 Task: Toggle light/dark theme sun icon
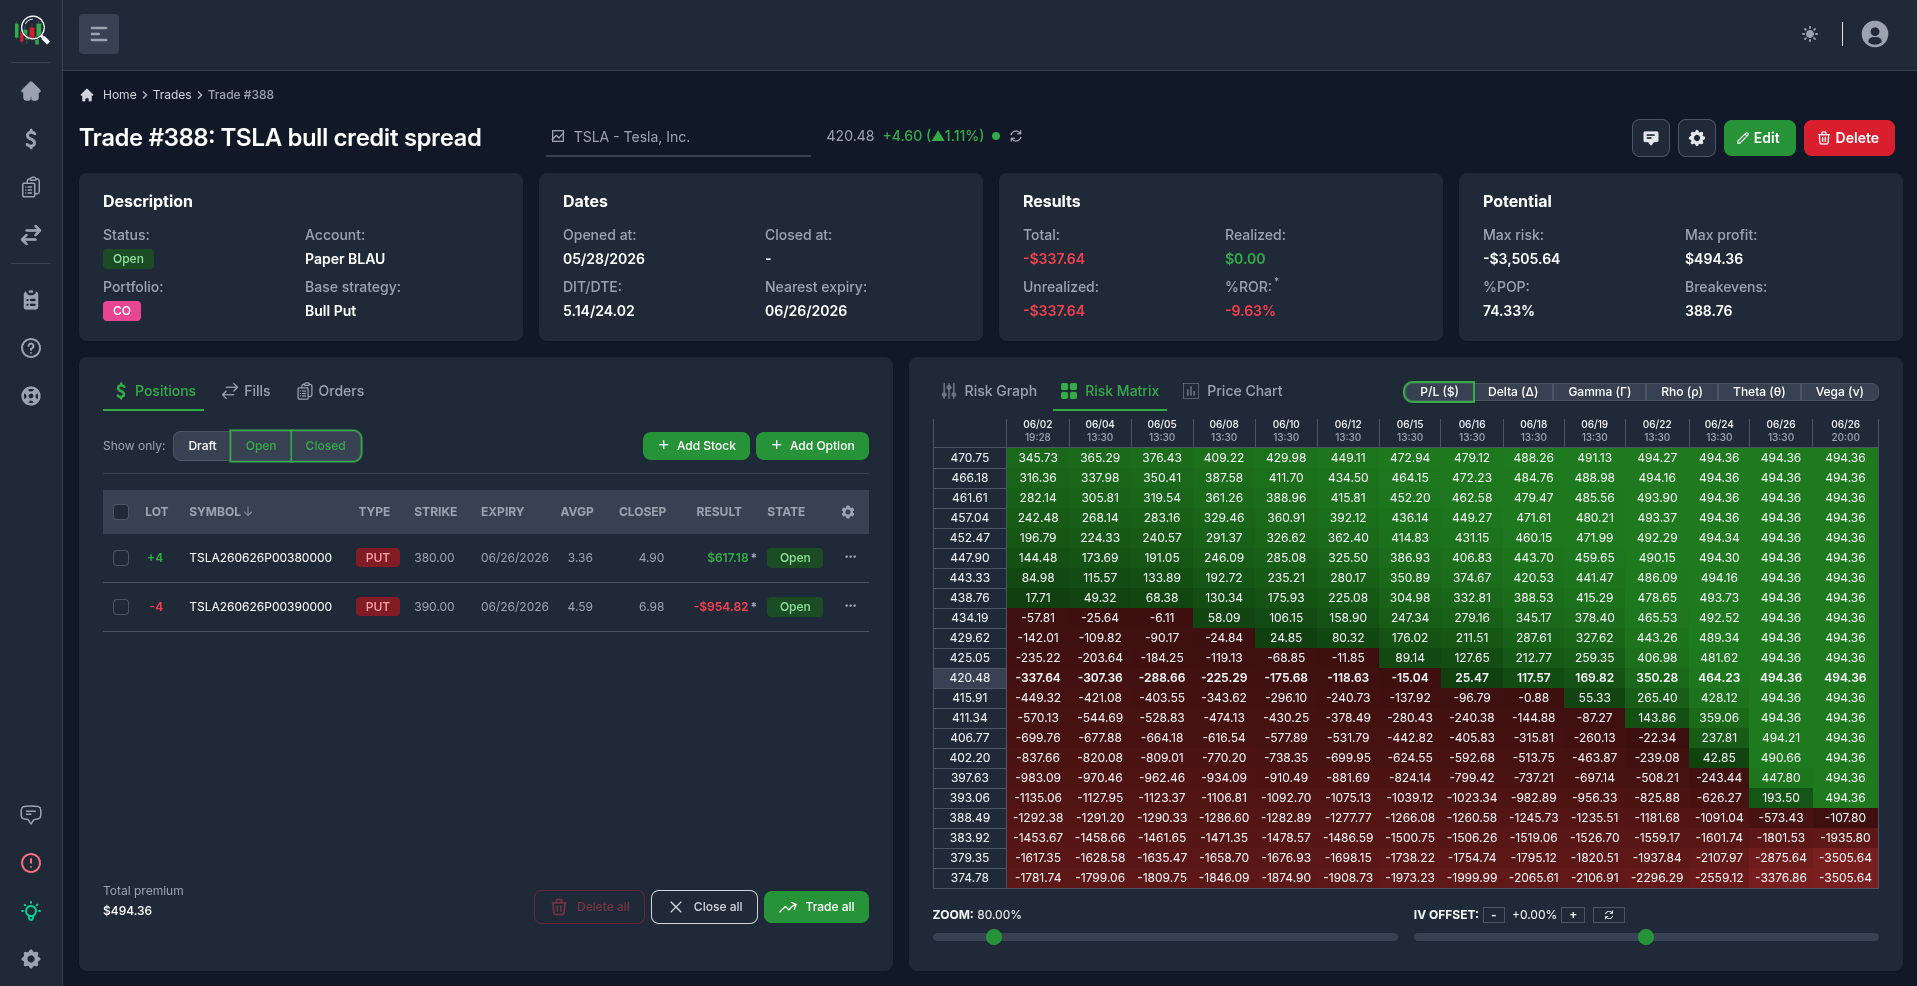tap(1810, 34)
